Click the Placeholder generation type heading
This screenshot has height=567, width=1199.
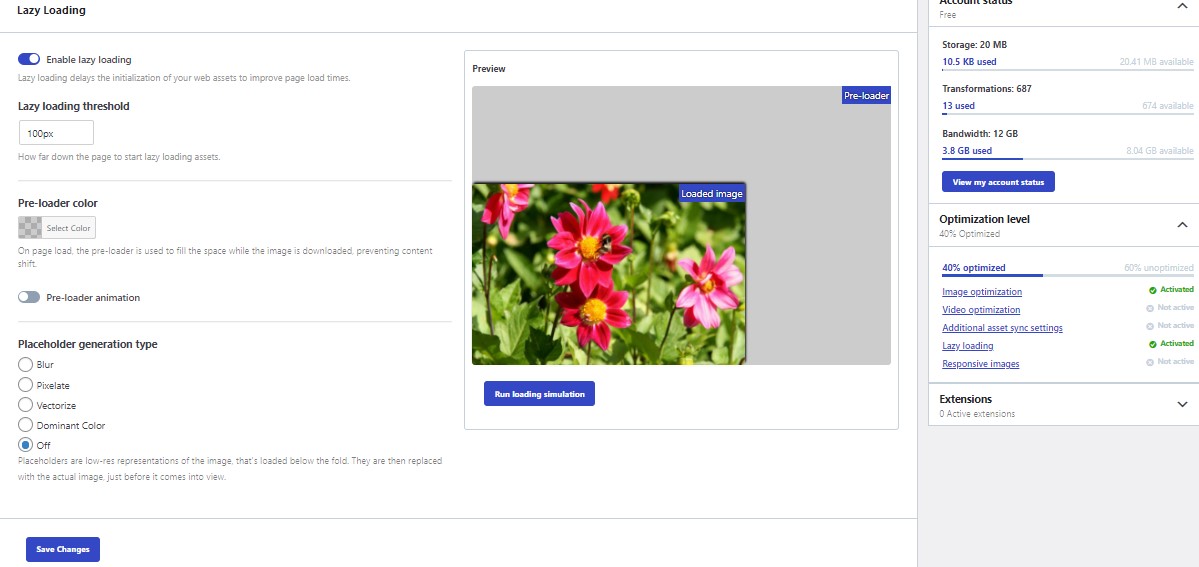pyautogui.click(x=88, y=344)
